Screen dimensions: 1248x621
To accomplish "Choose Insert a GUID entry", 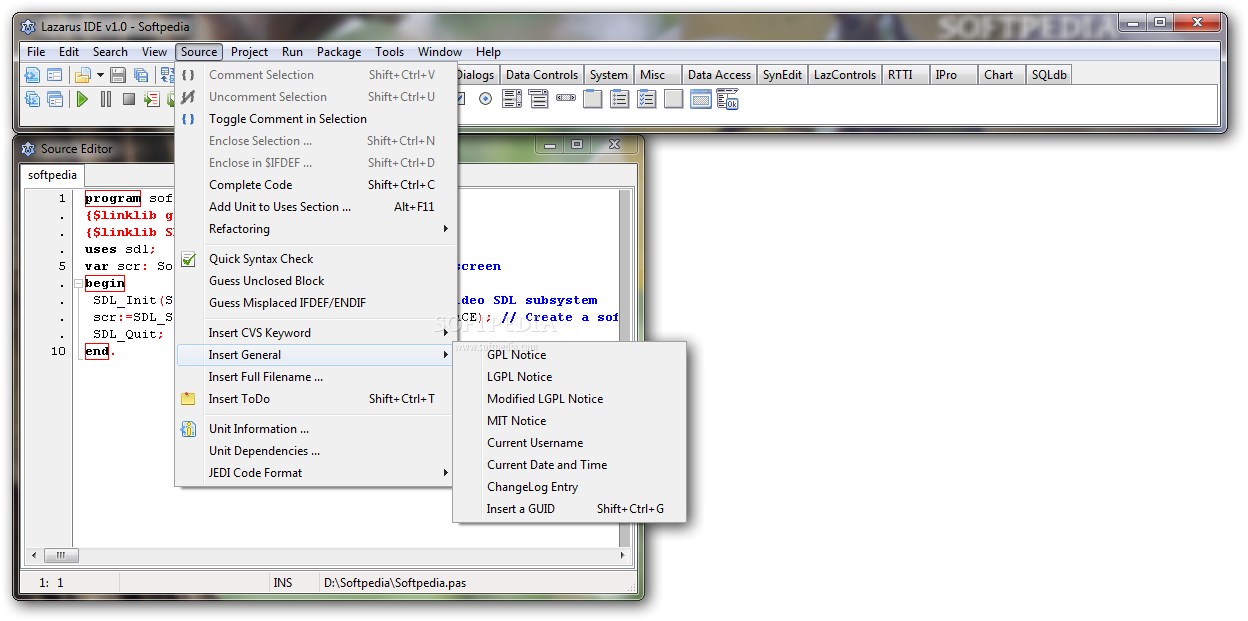I will (570, 509).
